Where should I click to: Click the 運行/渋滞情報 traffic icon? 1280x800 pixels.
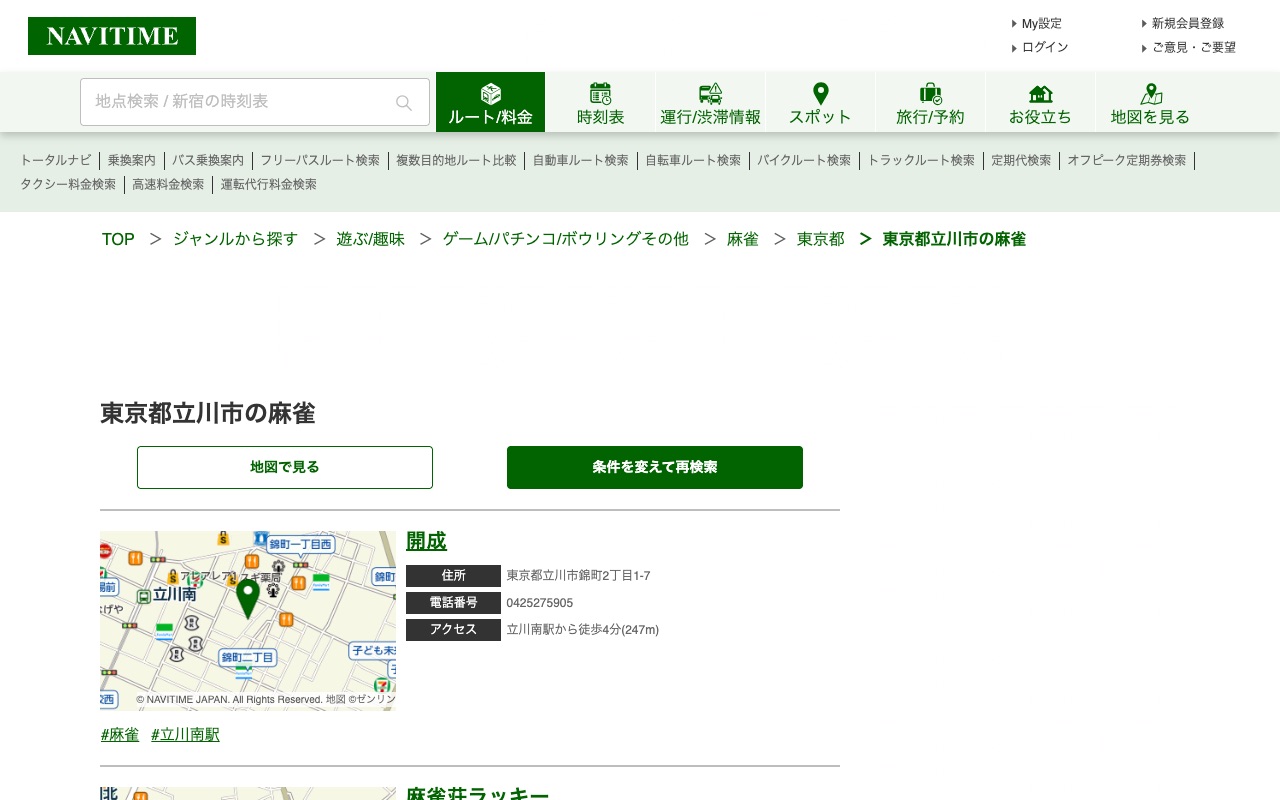710,92
